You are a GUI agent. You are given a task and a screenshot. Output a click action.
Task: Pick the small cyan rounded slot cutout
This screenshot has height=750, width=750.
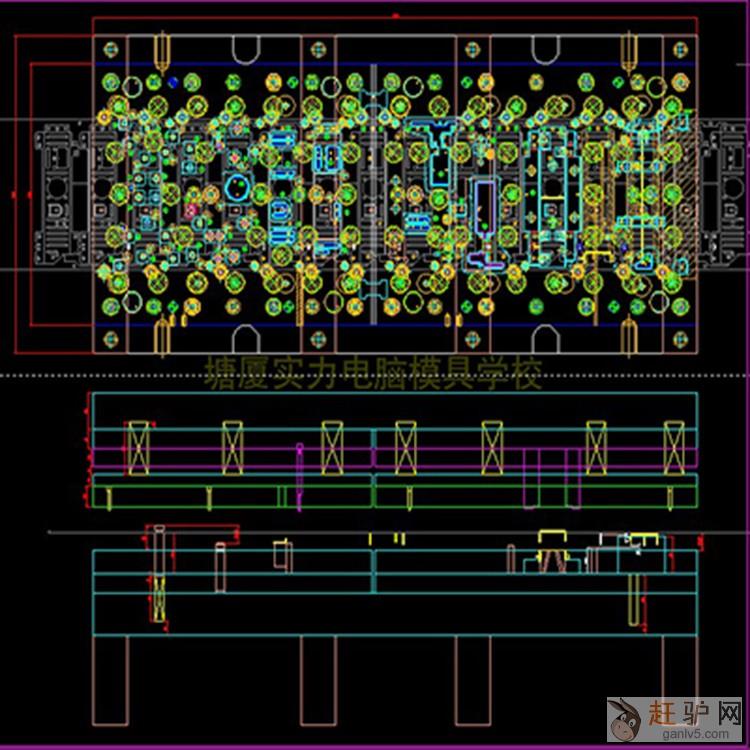(280, 211)
